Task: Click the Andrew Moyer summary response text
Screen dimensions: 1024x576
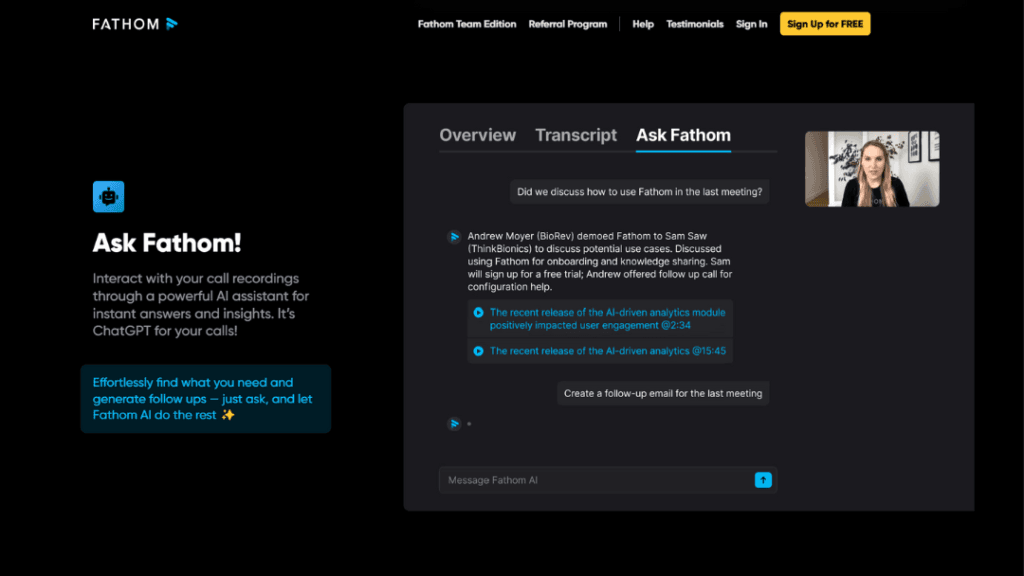Action: (600, 261)
